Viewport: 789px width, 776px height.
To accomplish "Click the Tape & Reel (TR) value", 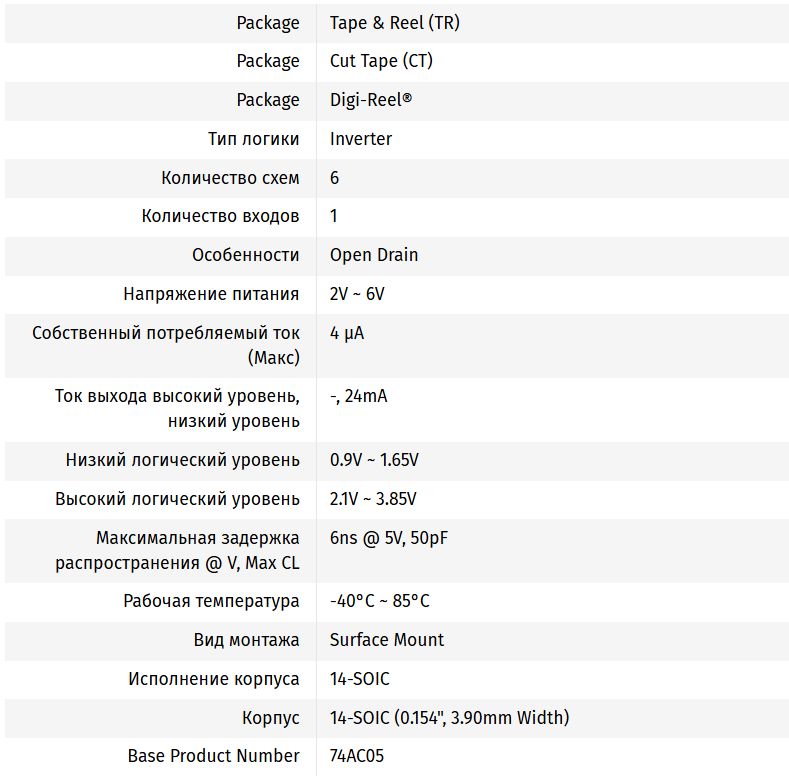I will [x=394, y=23].
